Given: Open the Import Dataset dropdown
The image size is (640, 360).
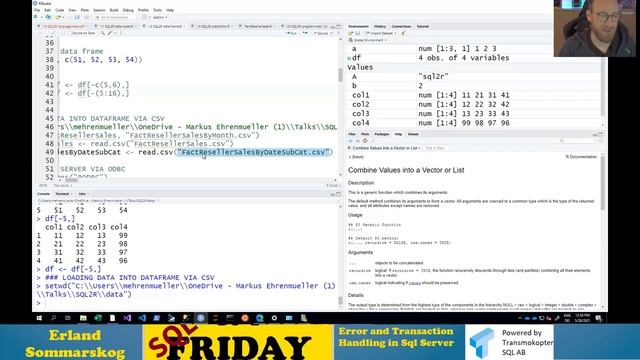Looking at the screenshot, I should click(x=381, y=33).
